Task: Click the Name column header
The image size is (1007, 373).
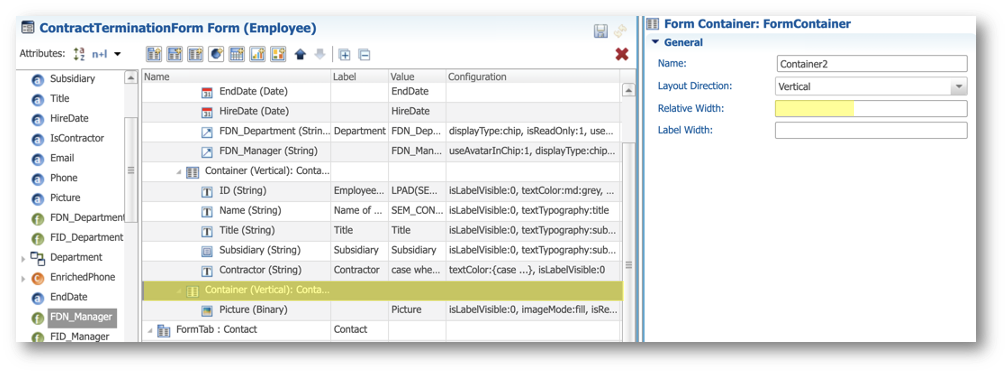Action: [236, 77]
